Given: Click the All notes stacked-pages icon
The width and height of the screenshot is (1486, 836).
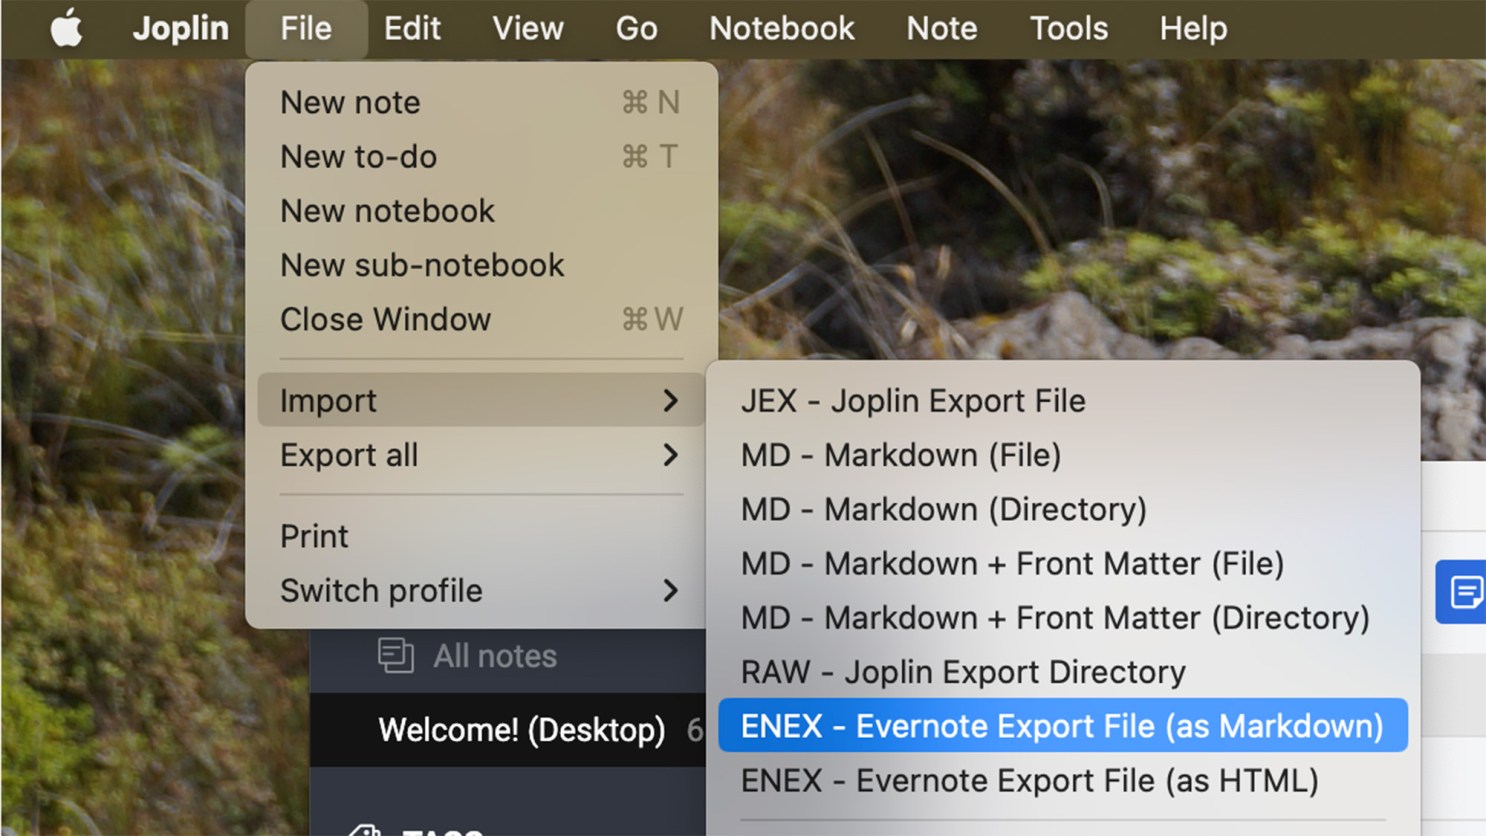Looking at the screenshot, I should click(397, 656).
